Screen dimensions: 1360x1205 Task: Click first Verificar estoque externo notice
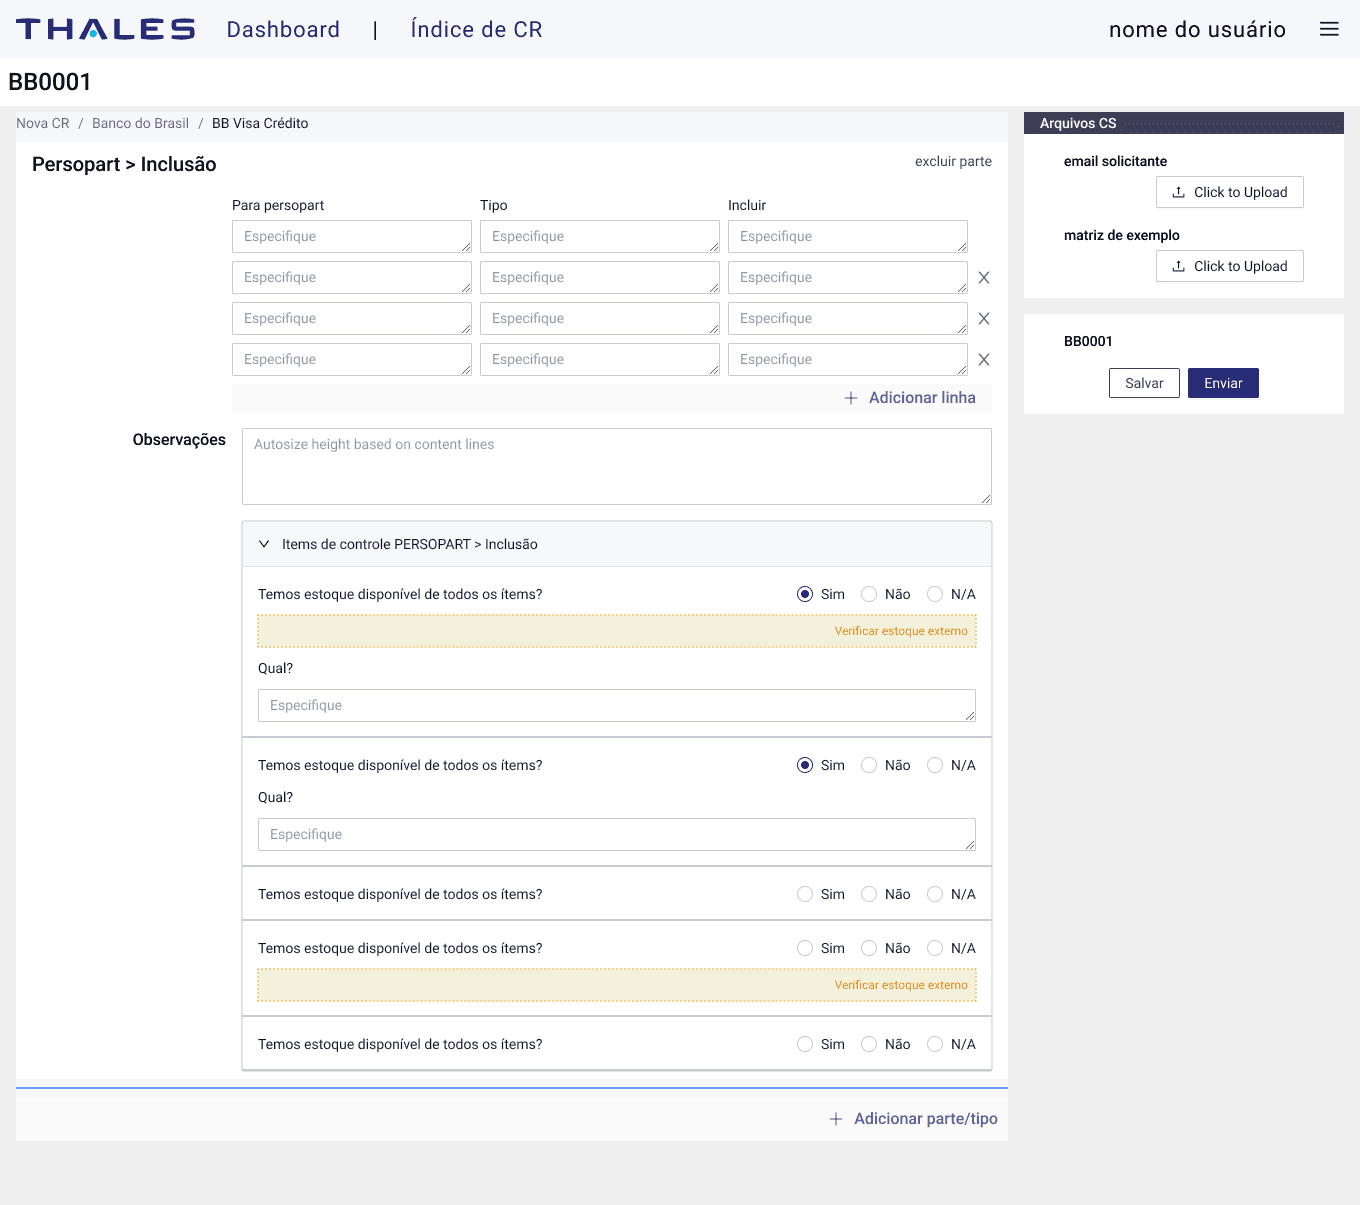point(617,631)
